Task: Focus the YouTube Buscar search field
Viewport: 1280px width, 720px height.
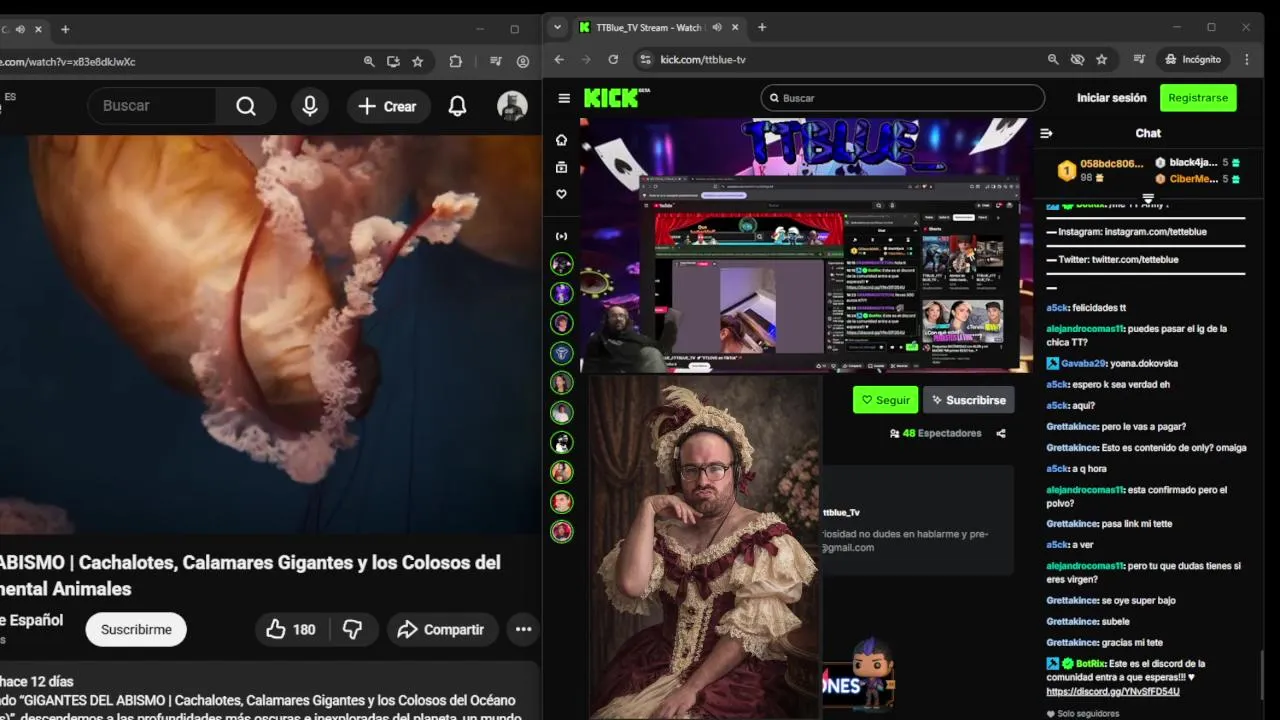Action: [x=152, y=106]
